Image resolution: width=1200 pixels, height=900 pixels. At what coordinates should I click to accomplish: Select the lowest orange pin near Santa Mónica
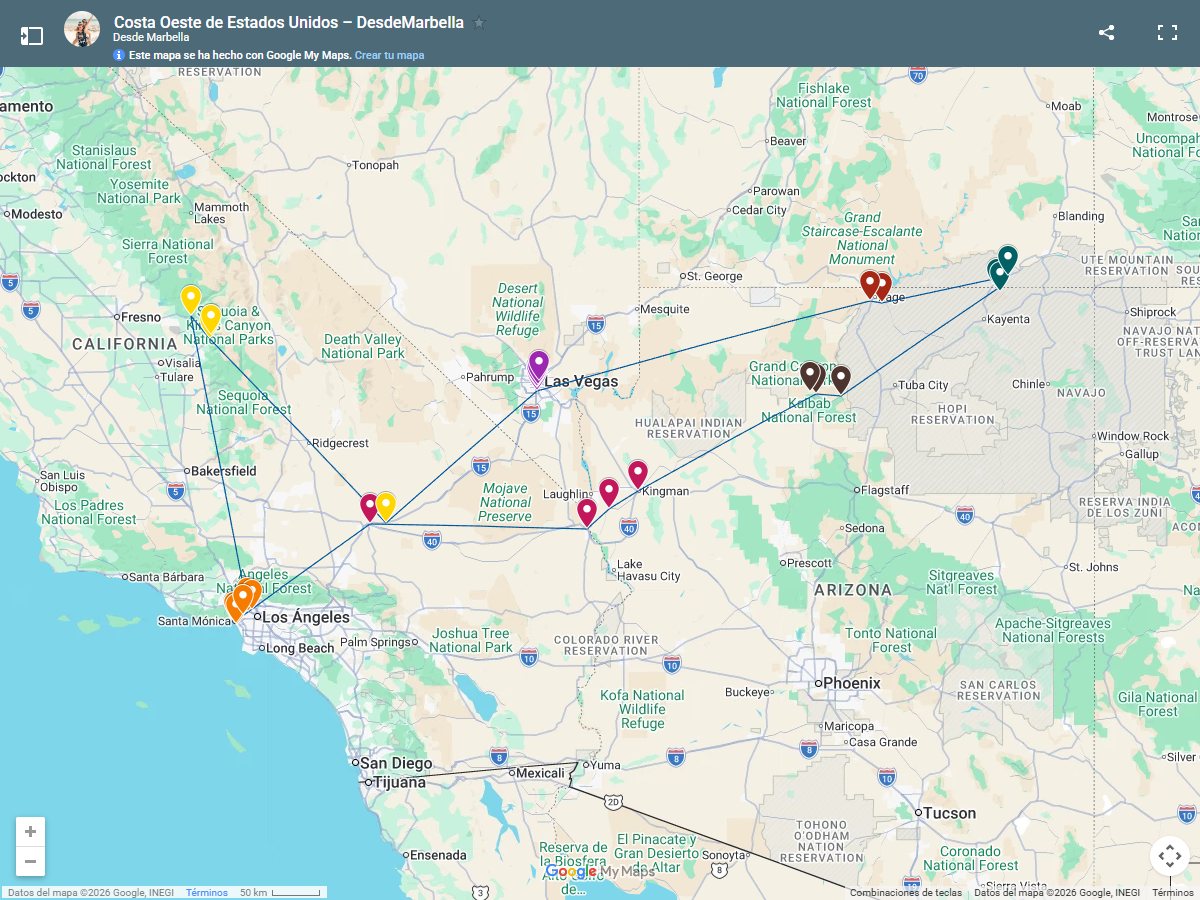tap(235, 606)
